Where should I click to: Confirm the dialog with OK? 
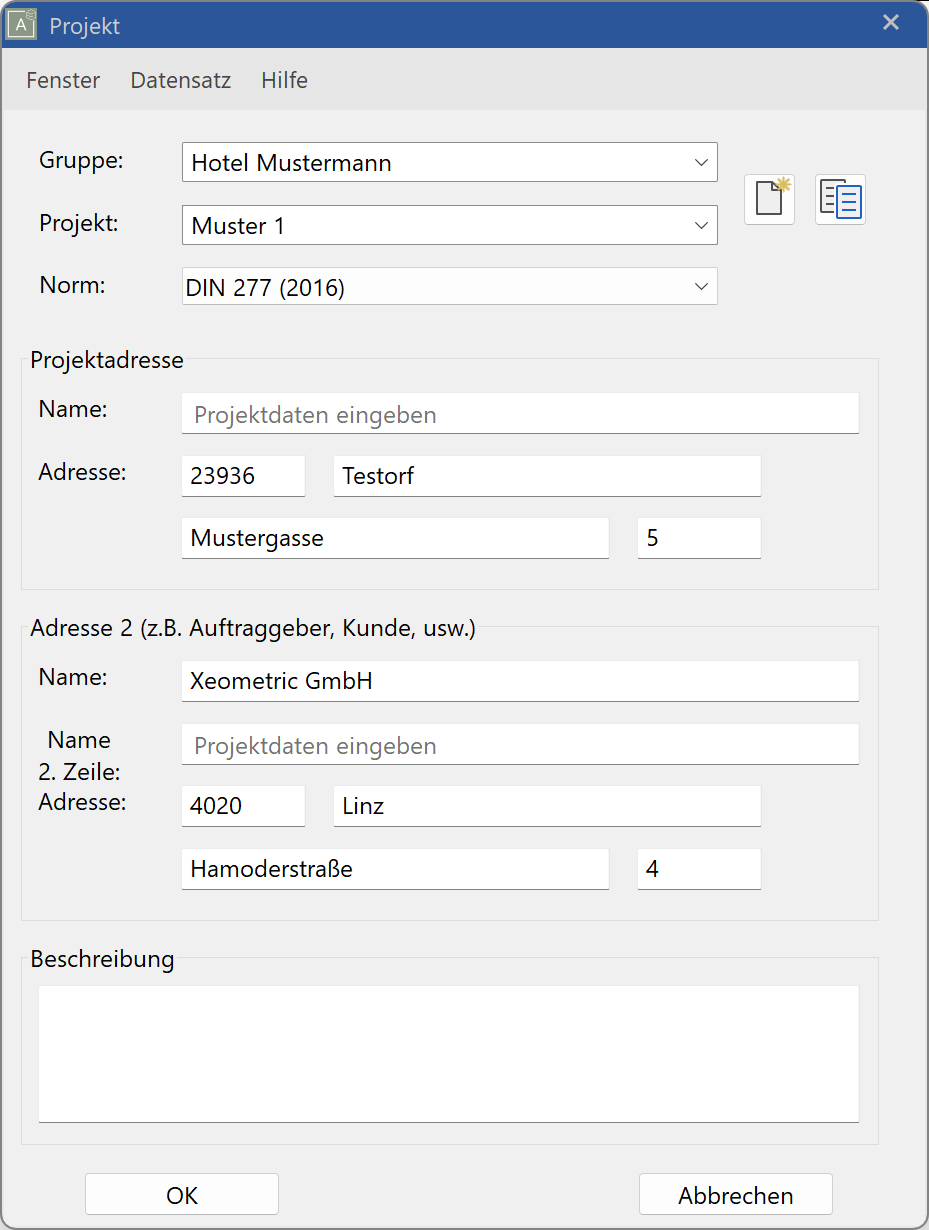click(x=181, y=1194)
